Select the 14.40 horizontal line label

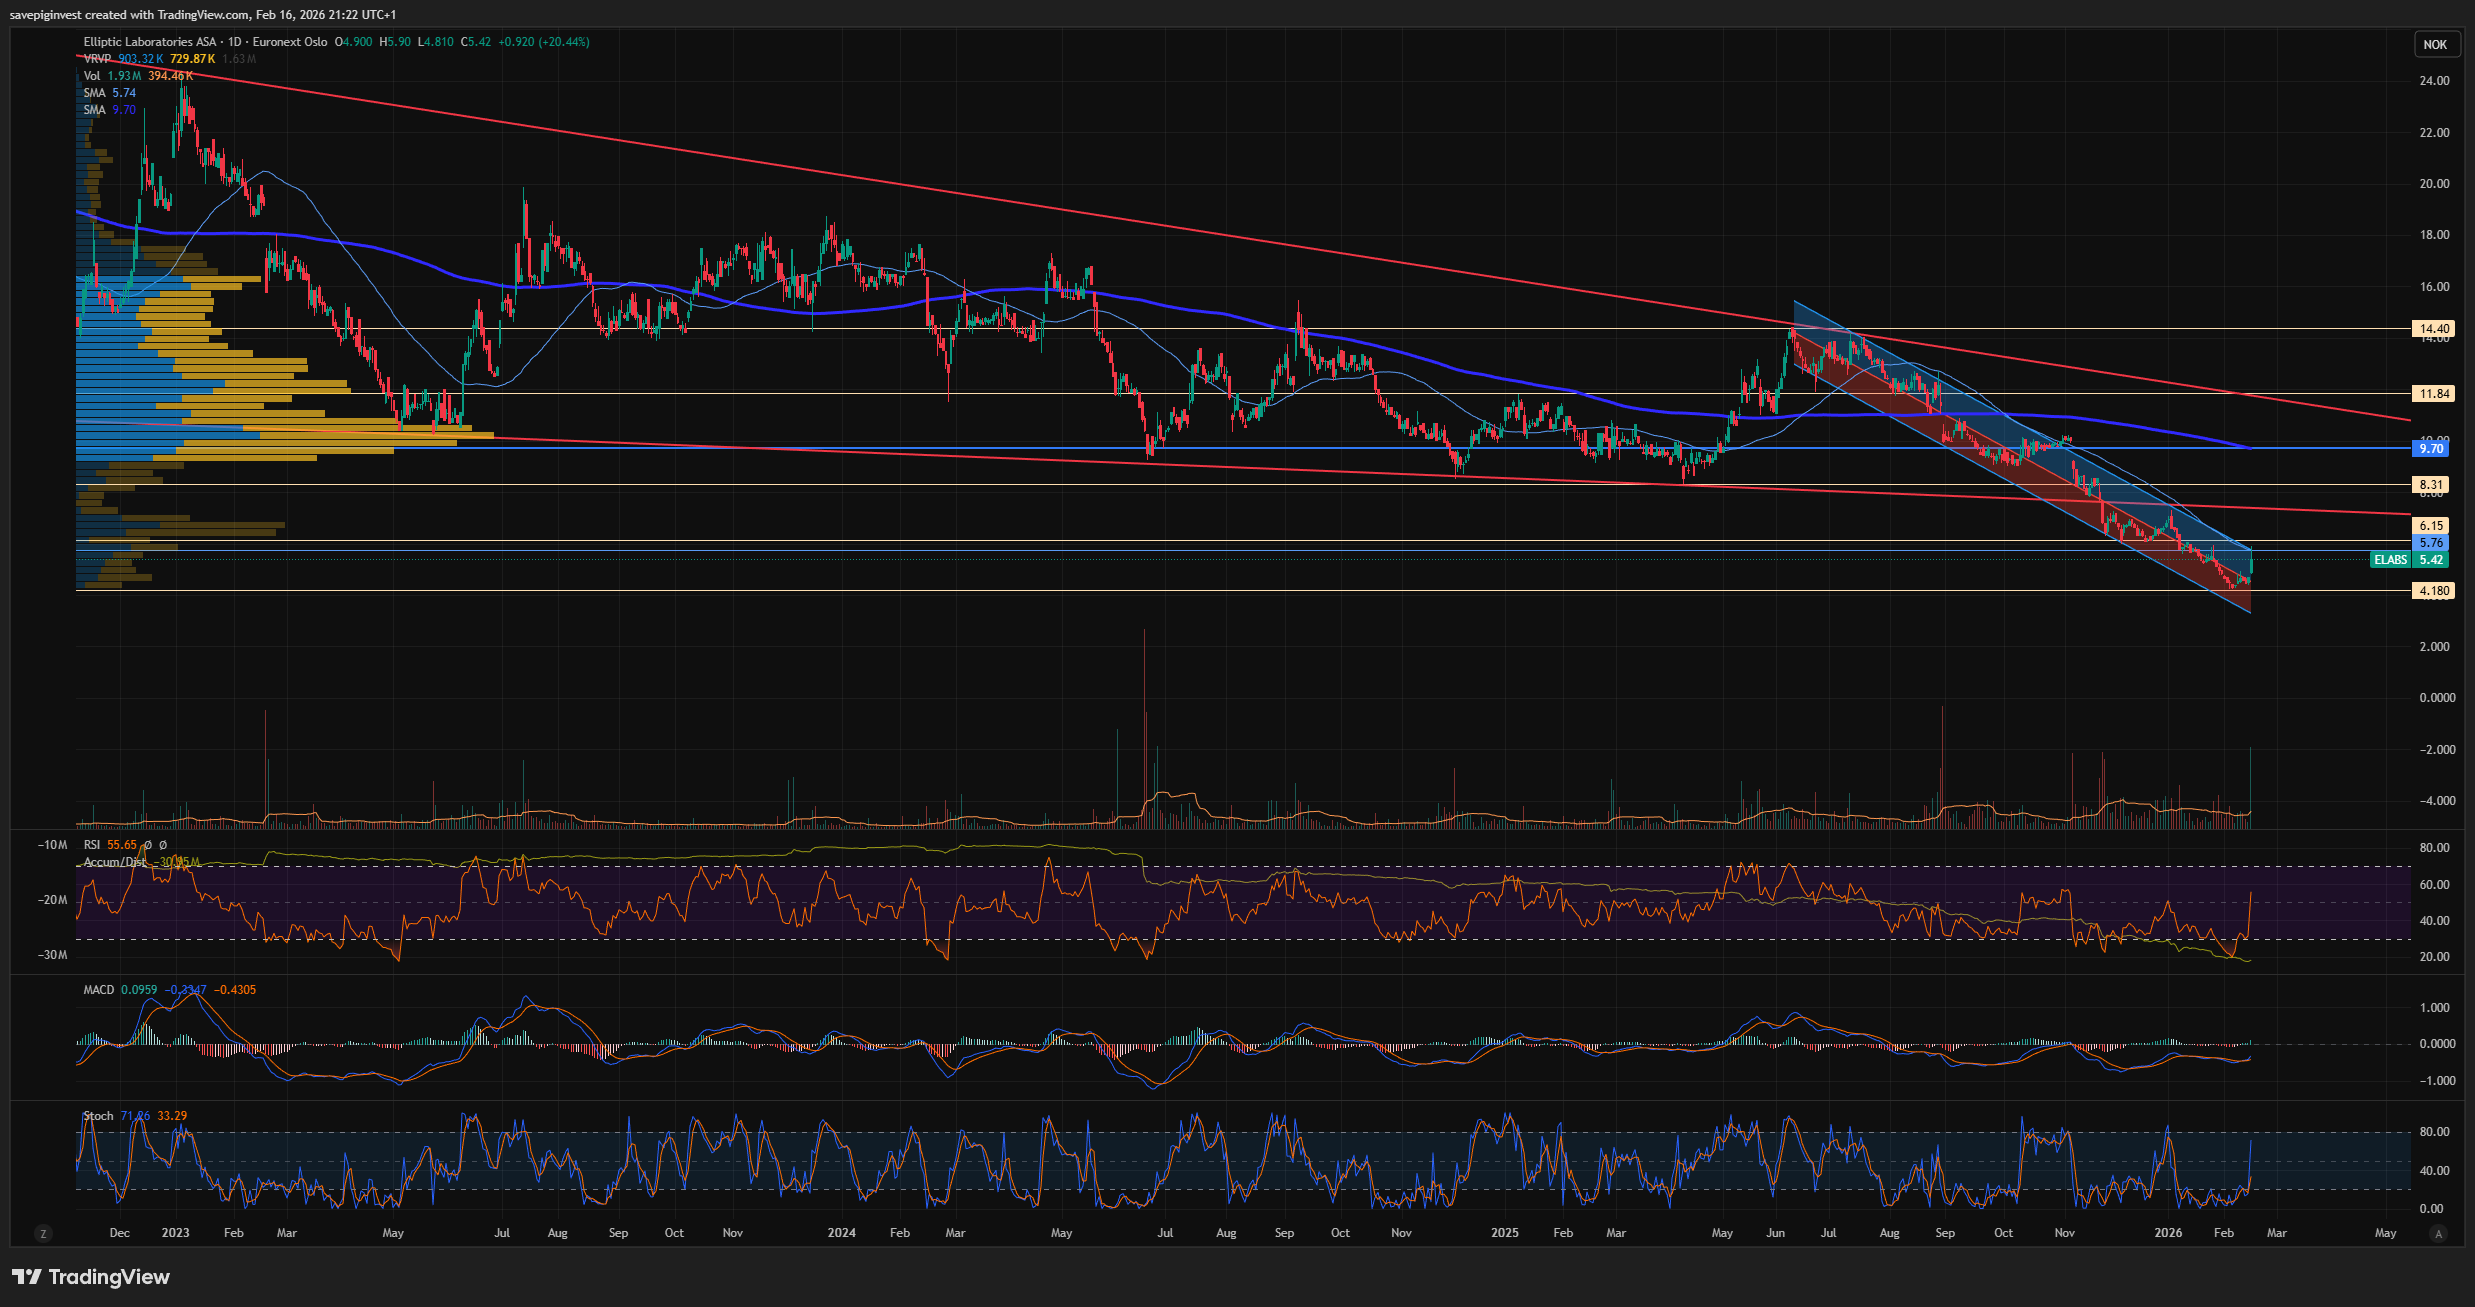pos(2434,328)
